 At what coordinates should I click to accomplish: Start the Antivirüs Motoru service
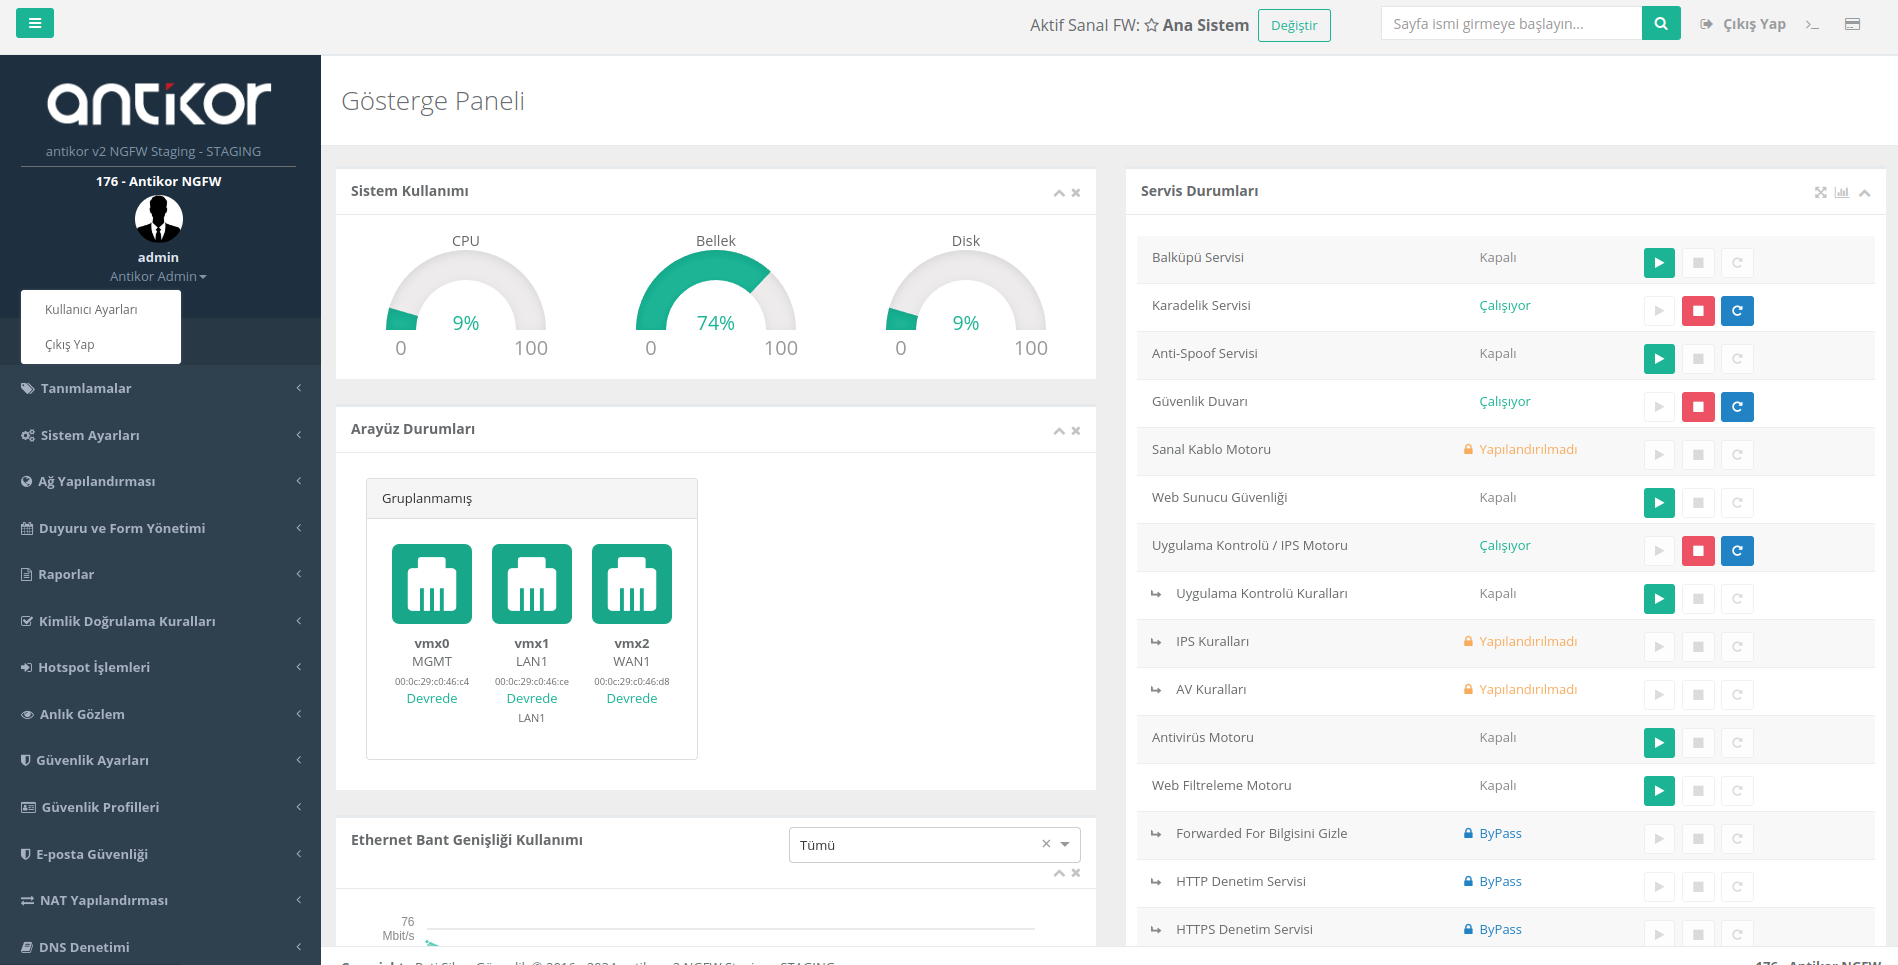(x=1659, y=743)
